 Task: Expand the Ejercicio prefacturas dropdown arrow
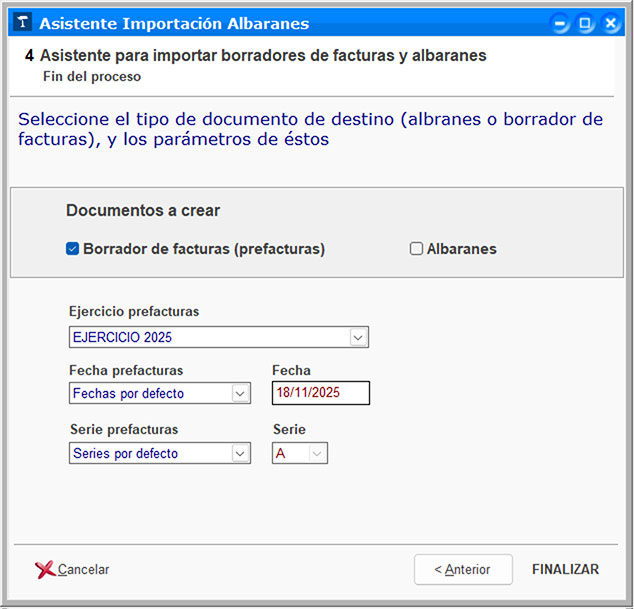click(x=358, y=337)
